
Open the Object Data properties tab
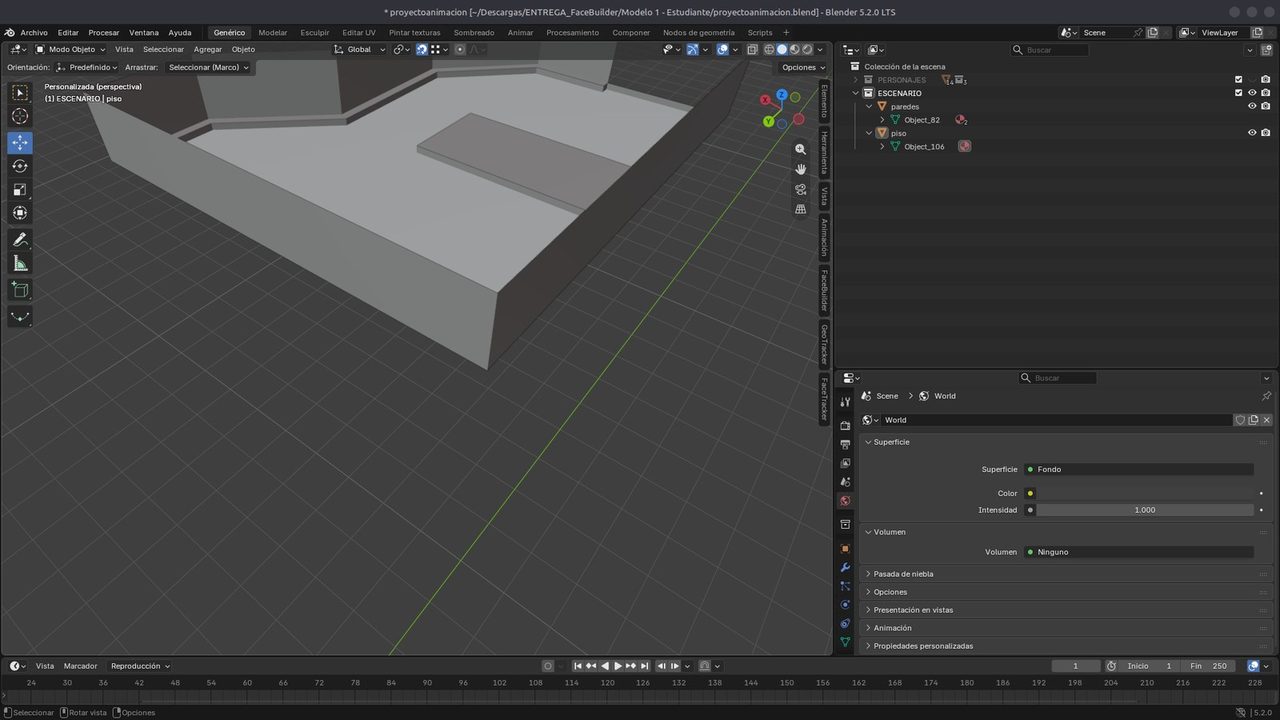coord(845,643)
